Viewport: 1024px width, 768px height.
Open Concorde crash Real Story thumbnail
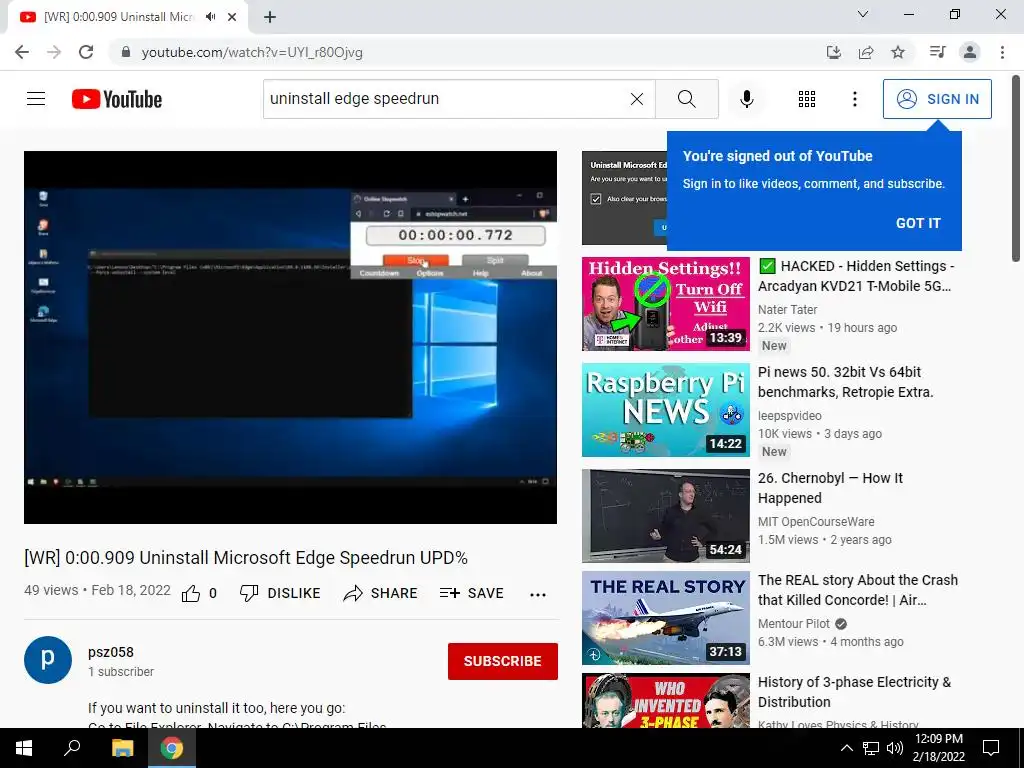point(665,618)
